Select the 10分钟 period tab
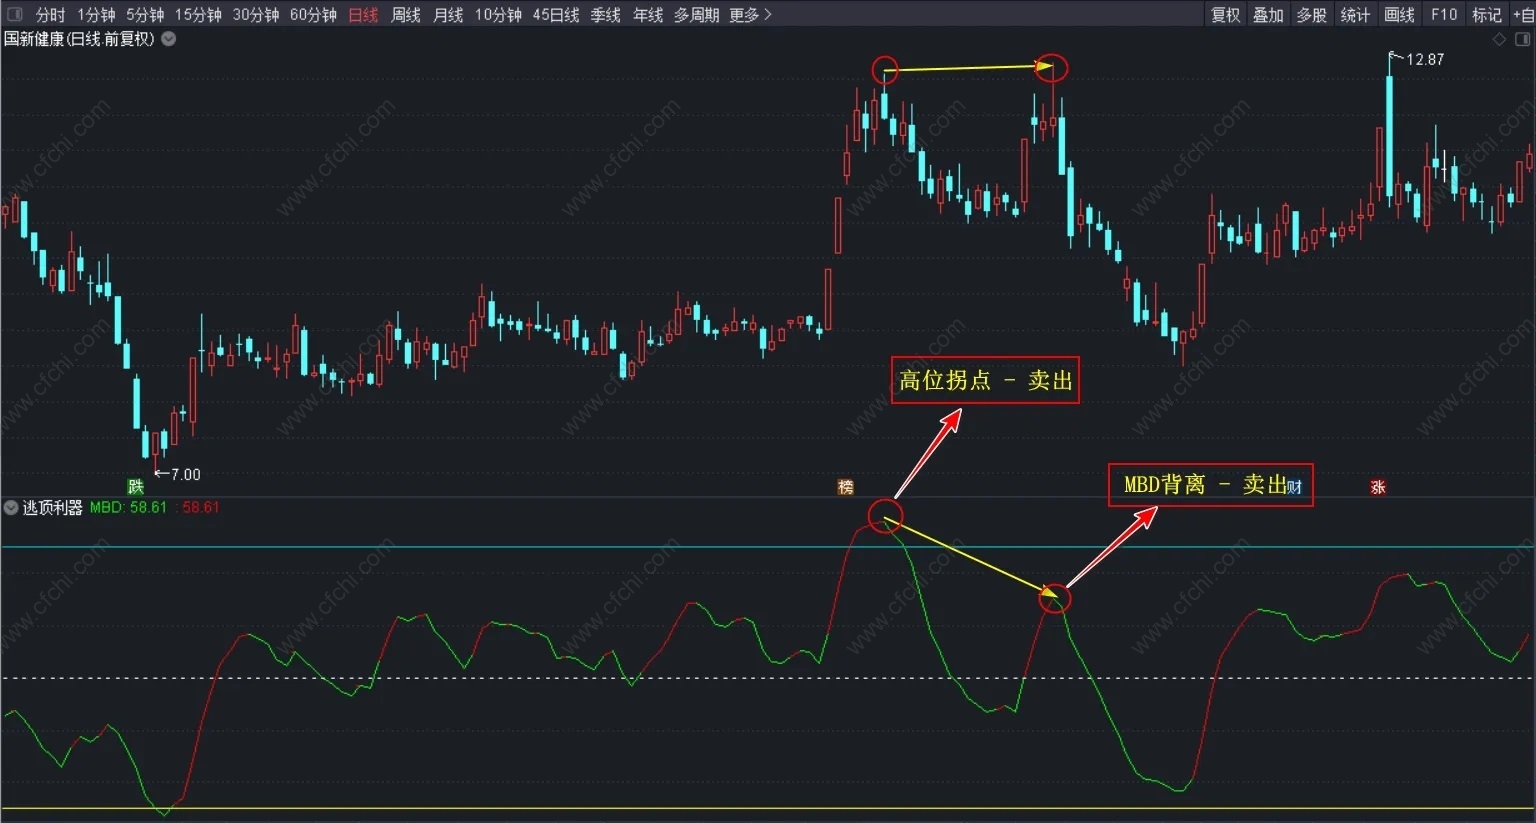This screenshot has width=1536, height=823. click(x=498, y=15)
